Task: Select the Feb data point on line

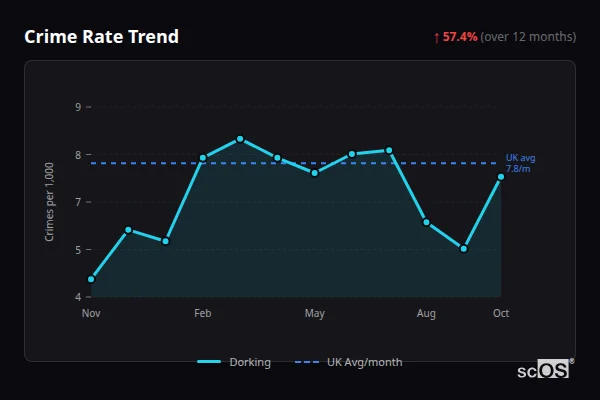Action: coord(203,158)
